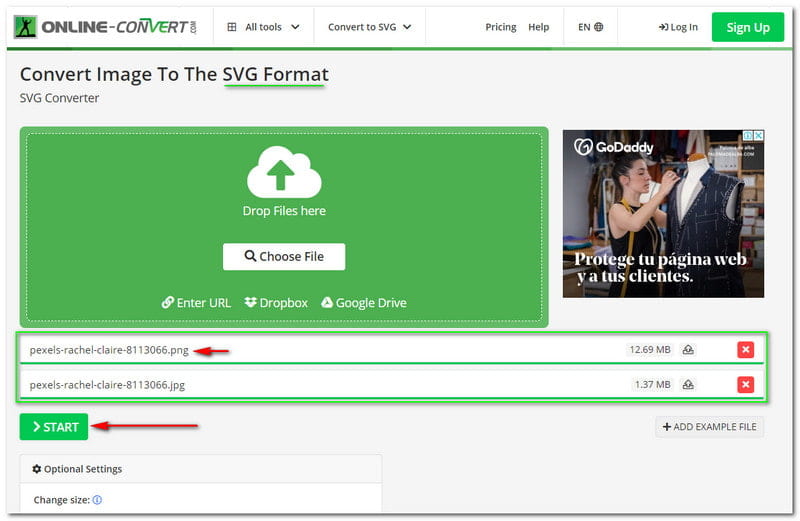
Task: Choose the Dropbox upload option
Action: pos(276,303)
